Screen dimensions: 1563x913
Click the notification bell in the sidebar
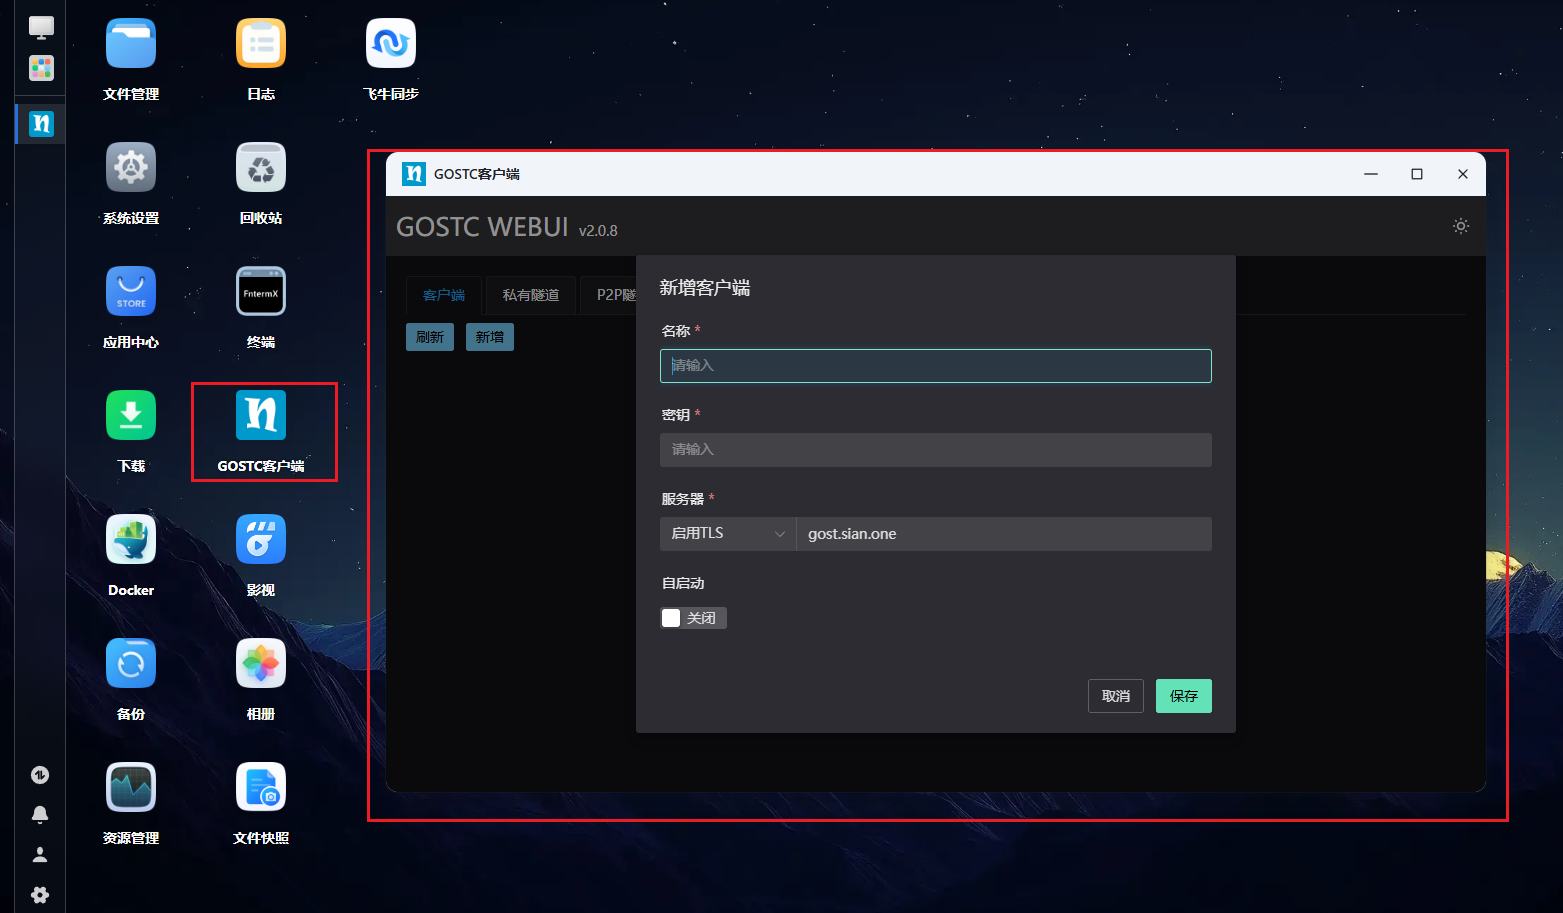(x=40, y=814)
